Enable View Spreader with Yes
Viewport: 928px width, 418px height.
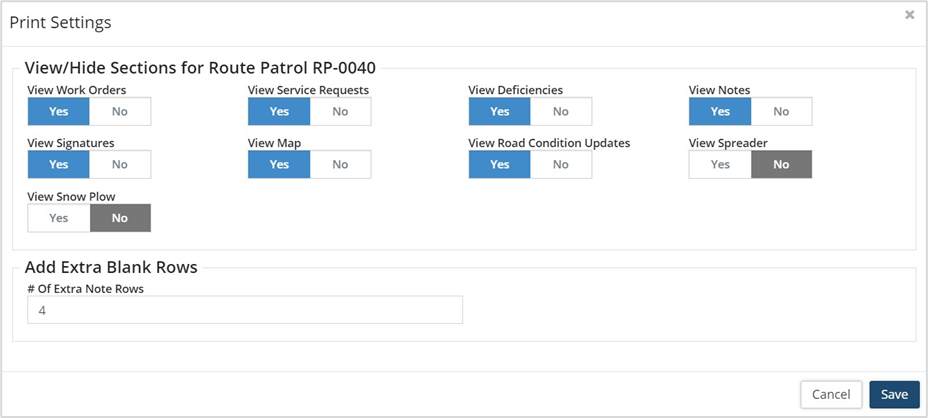point(720,164)
